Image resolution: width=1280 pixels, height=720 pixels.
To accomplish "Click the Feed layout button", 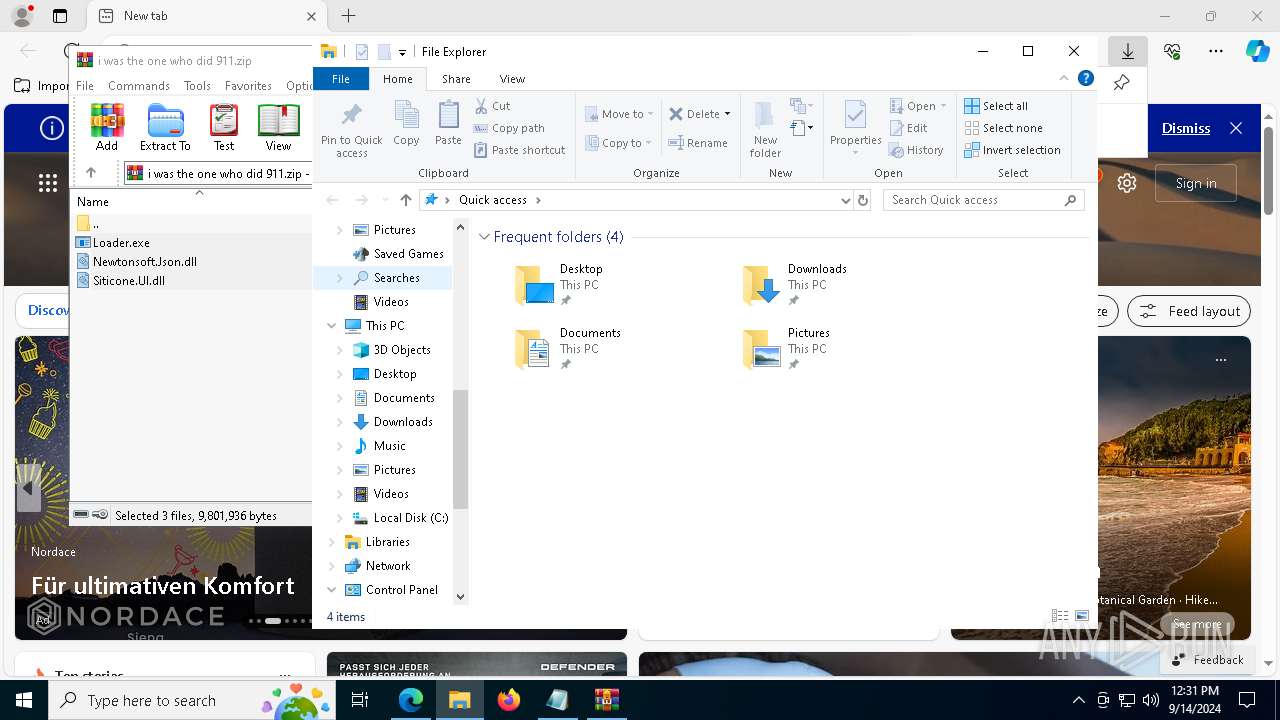I will pyautogui.click(x=1189, y=311).
